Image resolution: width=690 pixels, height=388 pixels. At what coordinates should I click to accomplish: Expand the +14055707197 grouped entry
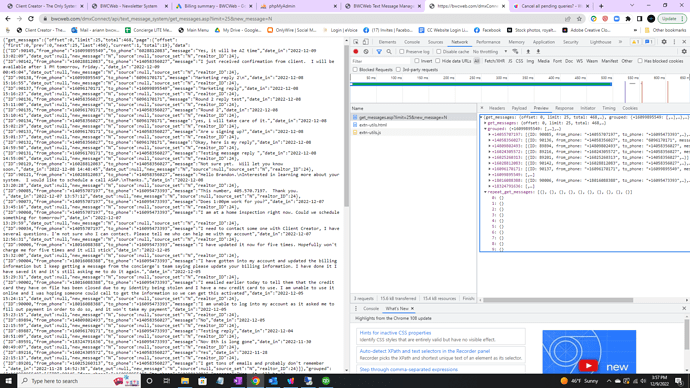tap(489, 135)
